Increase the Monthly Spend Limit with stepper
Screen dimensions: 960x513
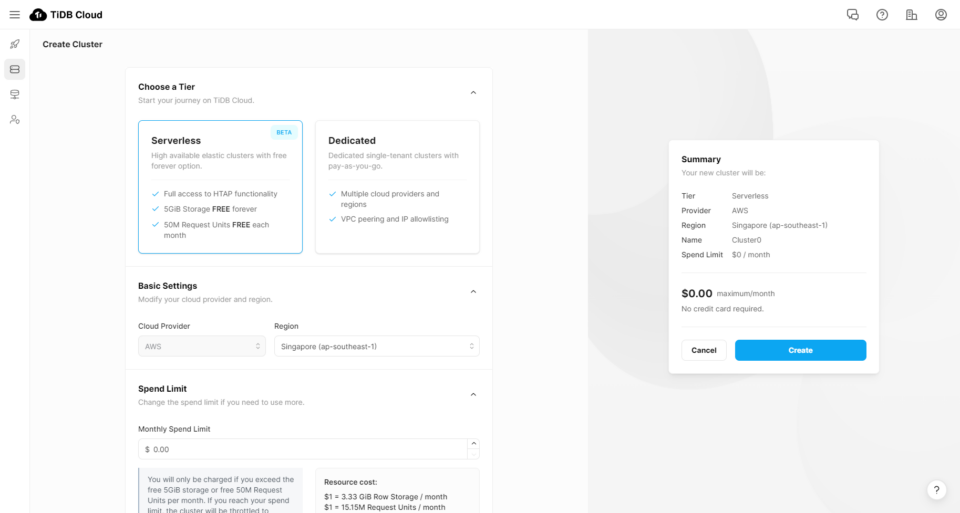coord(474,444)
